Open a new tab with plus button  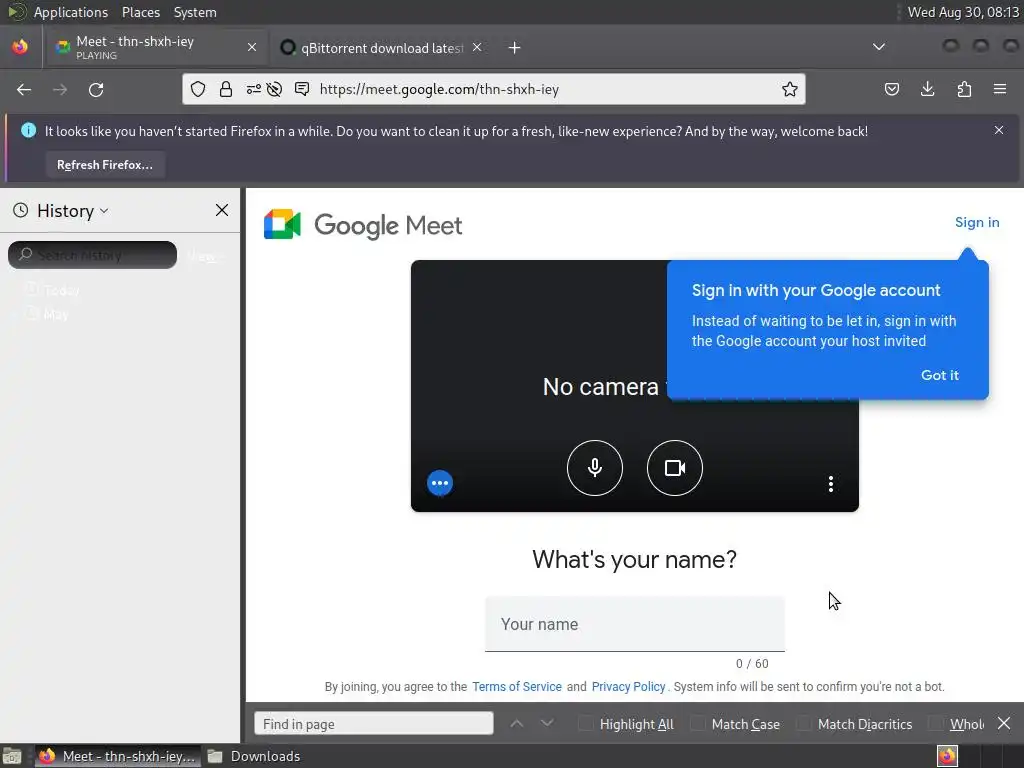click(515, 48)
